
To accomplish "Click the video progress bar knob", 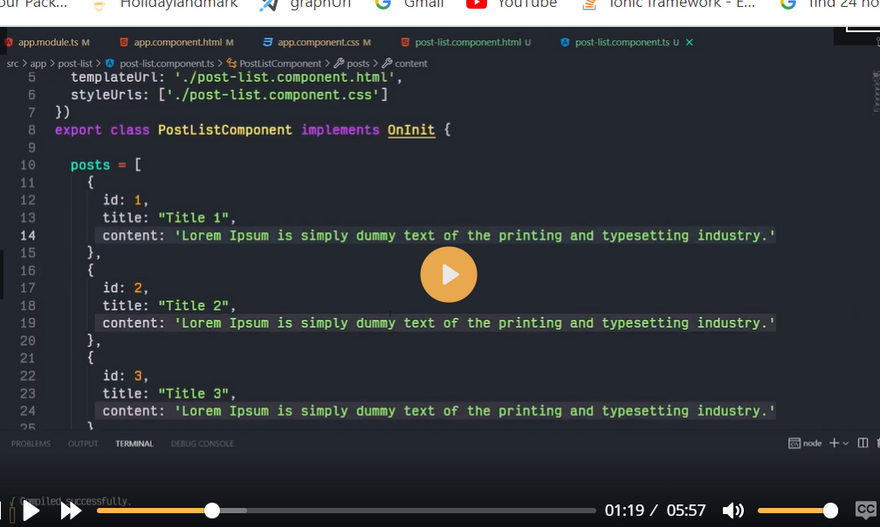I will (x=212, y=510).
